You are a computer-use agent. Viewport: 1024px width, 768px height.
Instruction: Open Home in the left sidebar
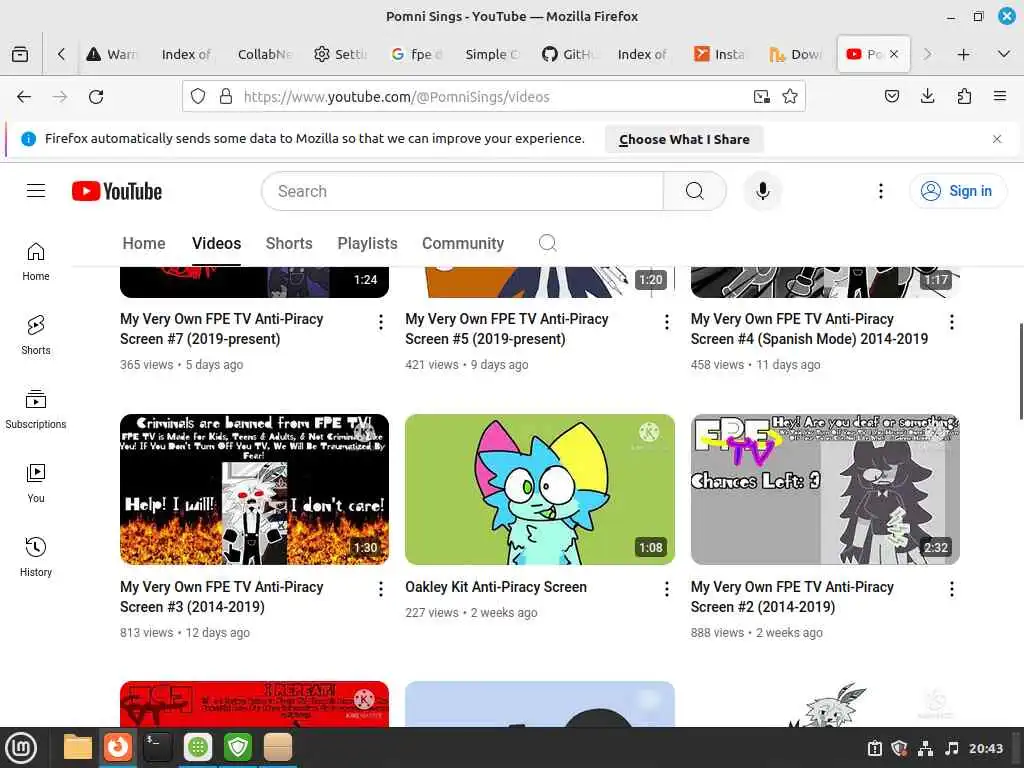pyautogui.click(x=36, y=262)
